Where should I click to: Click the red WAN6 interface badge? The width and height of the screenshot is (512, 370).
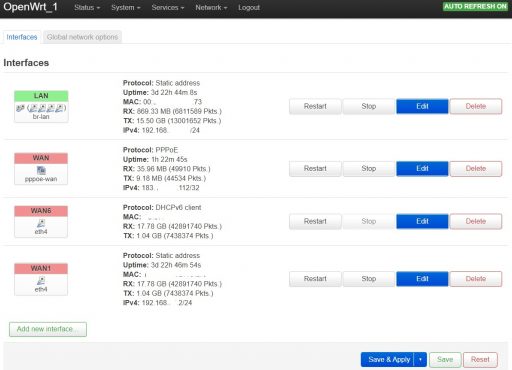41,211
